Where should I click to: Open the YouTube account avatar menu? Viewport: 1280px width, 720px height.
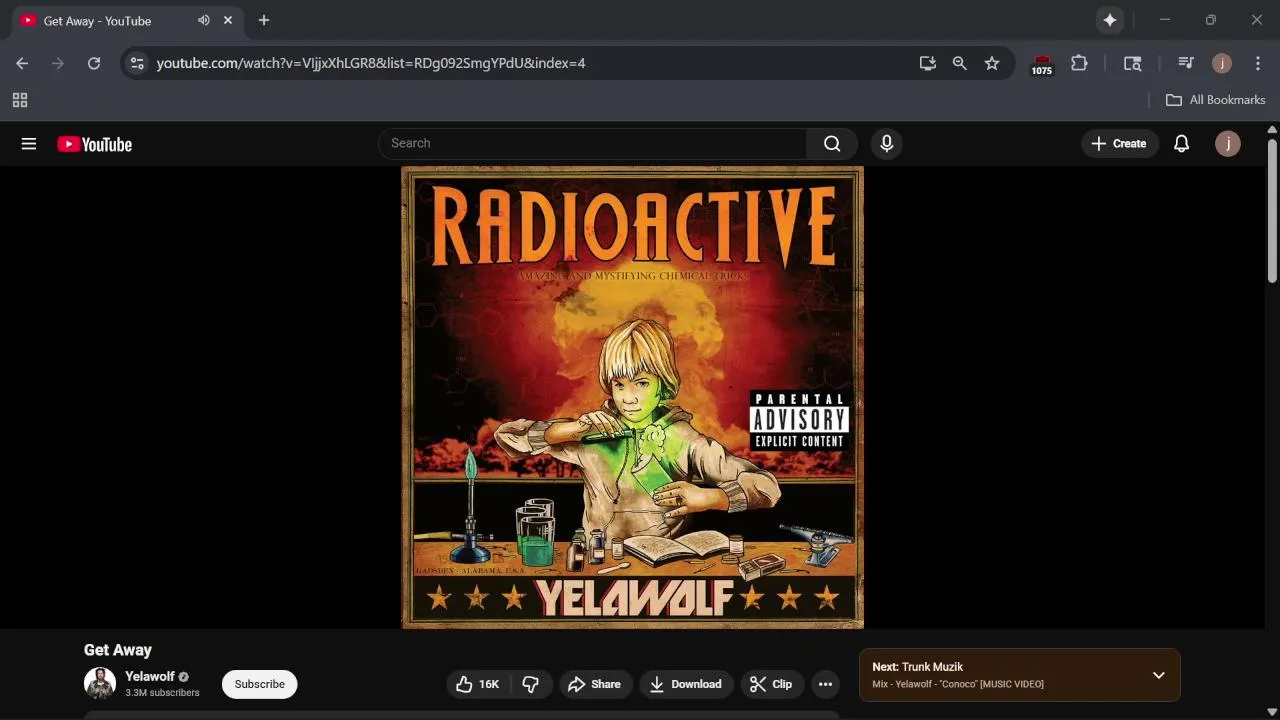coord(1228,143)
